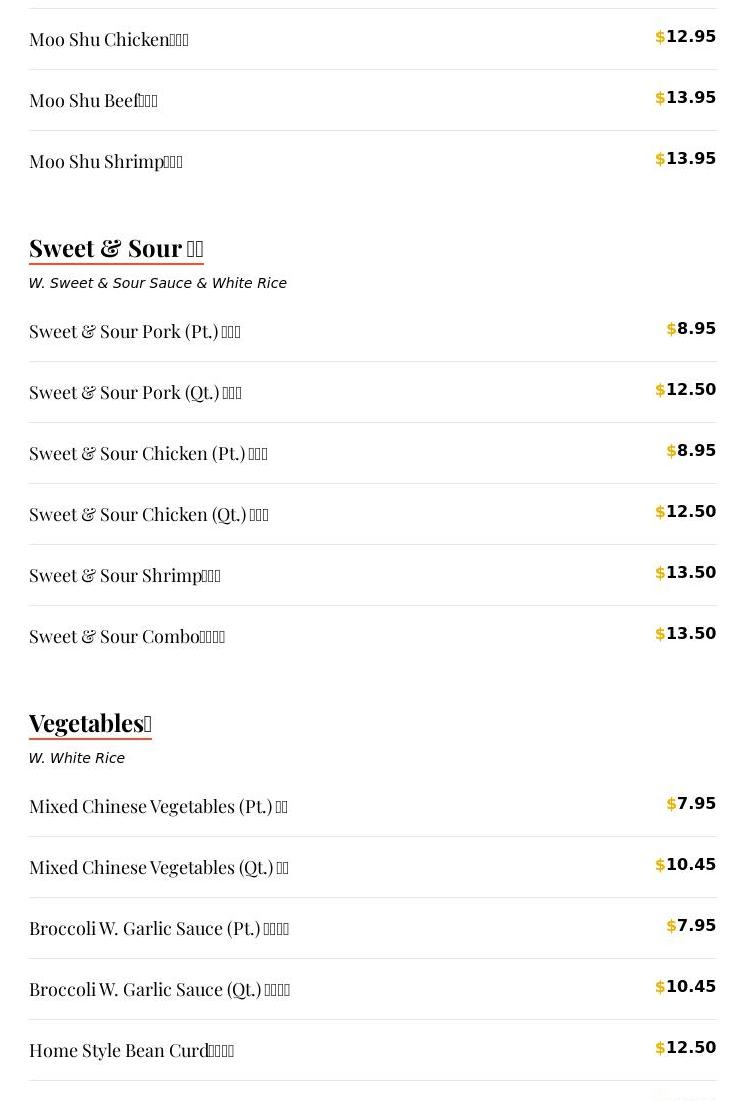Choose Sweet & Sour Pork (Qt.)
The image size is (745, 1101).
coord(135,393)
